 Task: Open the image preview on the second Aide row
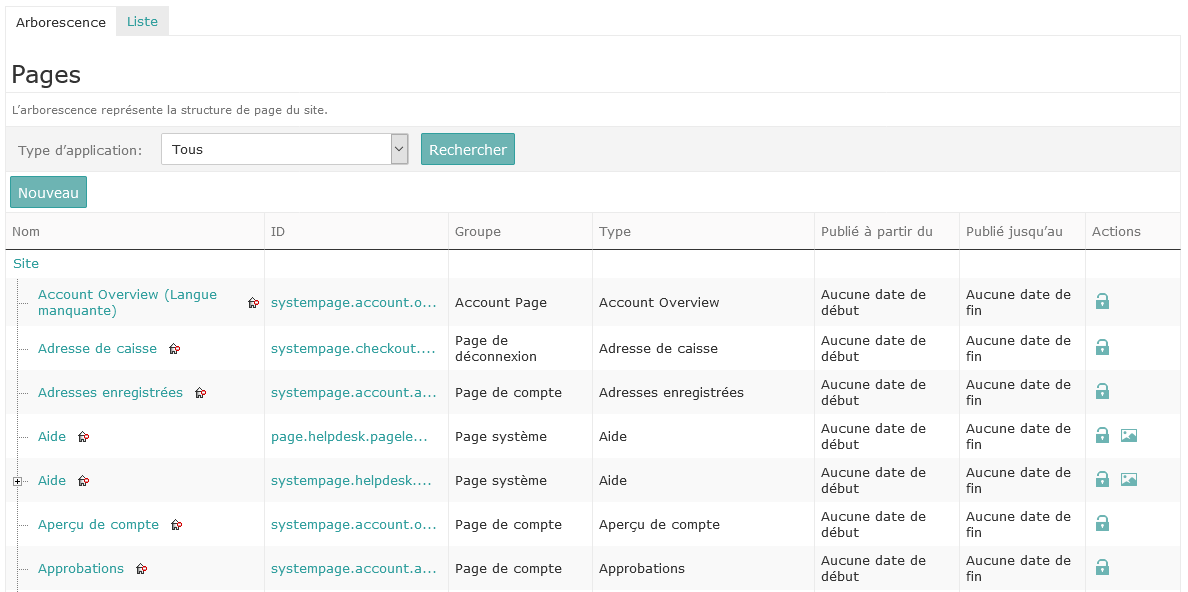pos(1129,479)
